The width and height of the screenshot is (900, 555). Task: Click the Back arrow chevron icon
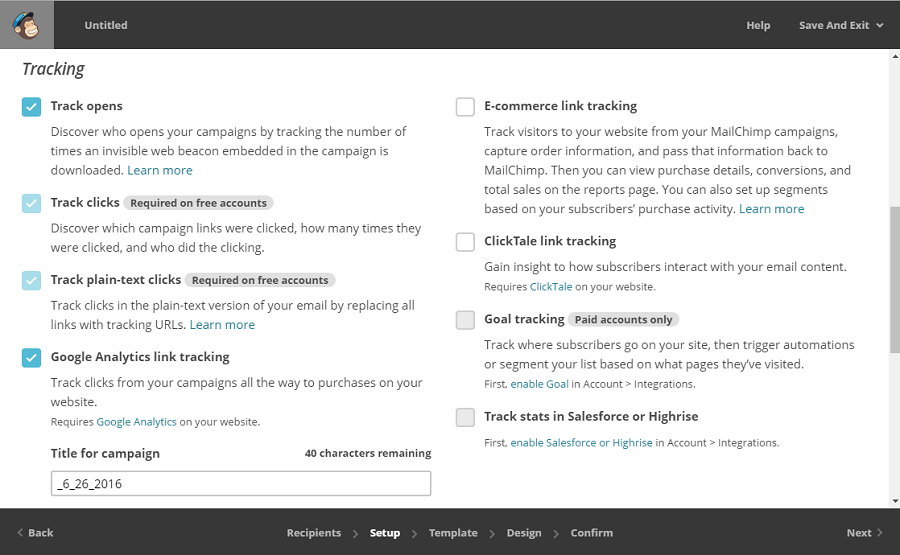coord(20,532)
